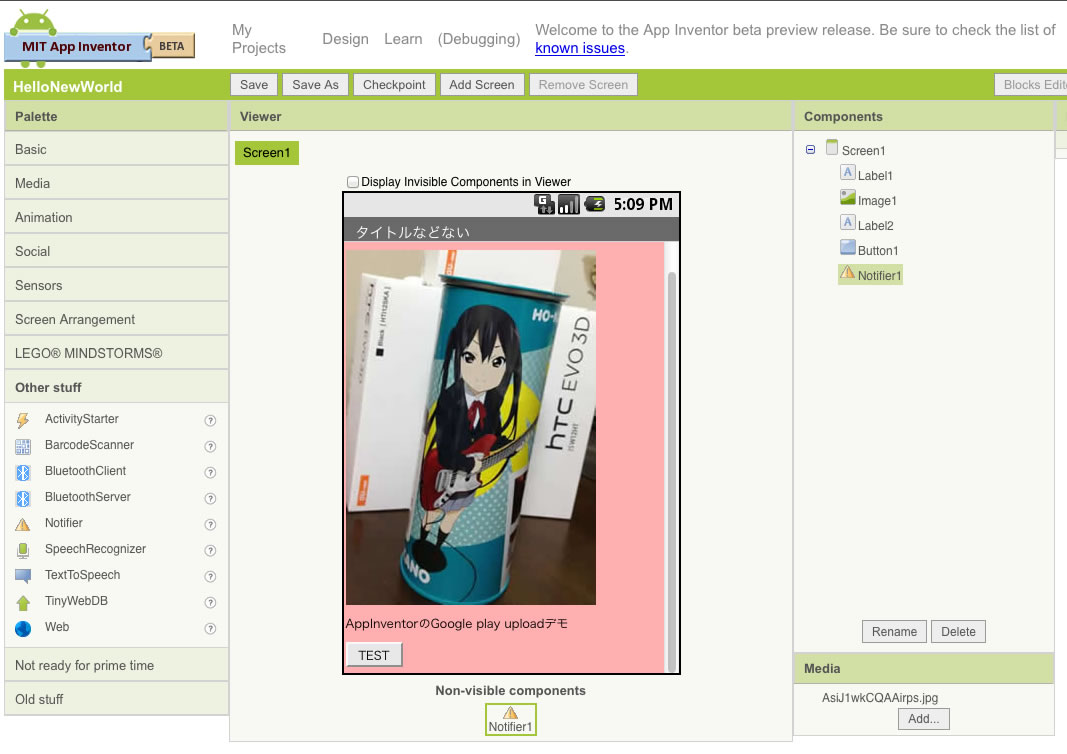This screenshot has height=754, width=1067.
Task: Click the HelloNewWorld project name
Action: [x=67, y=86]
